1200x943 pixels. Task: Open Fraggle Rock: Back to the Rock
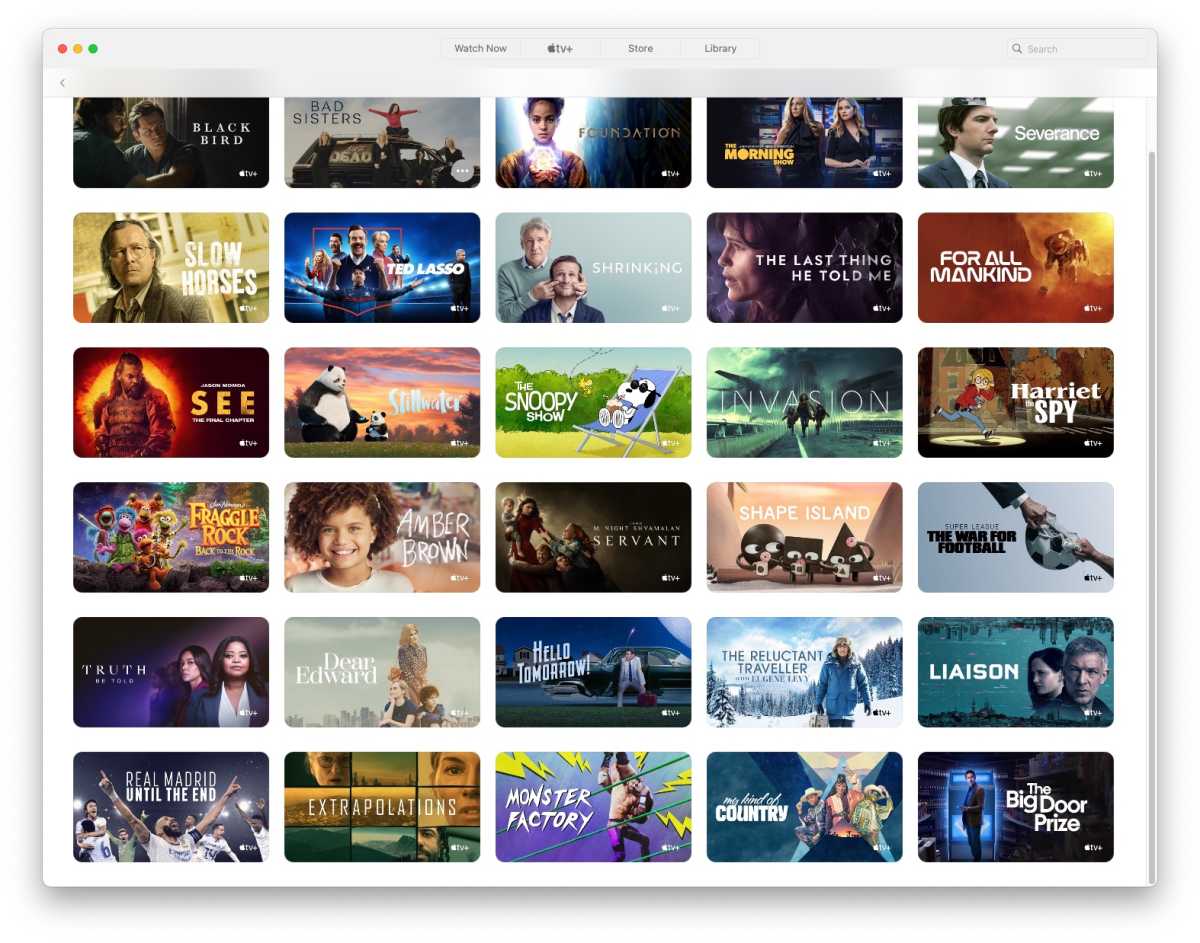tap(171, 537)
